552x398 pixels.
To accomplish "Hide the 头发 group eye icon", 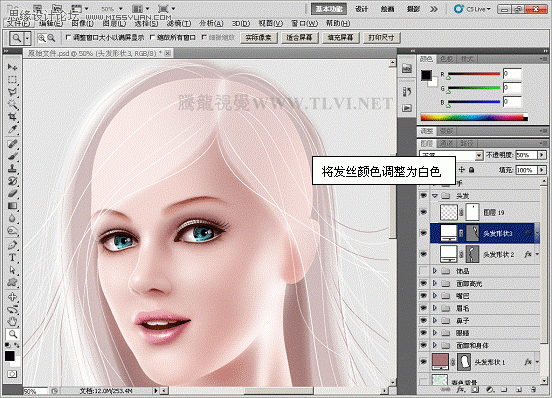I will tap(424, 196).
